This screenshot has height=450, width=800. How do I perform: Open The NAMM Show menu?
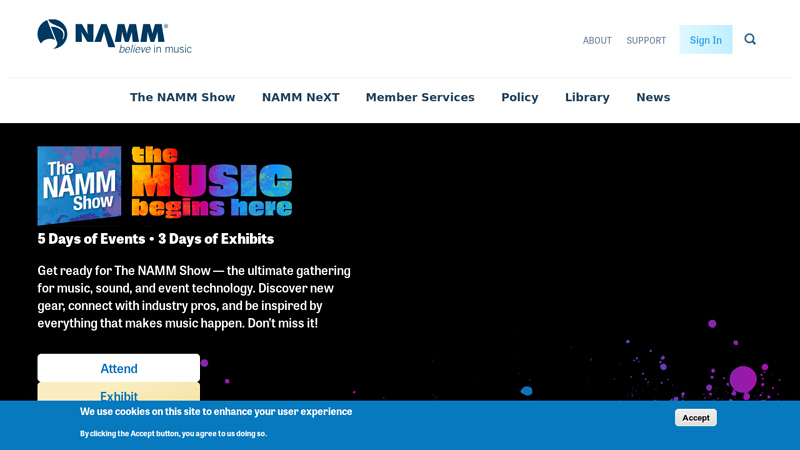click(182, 97)
